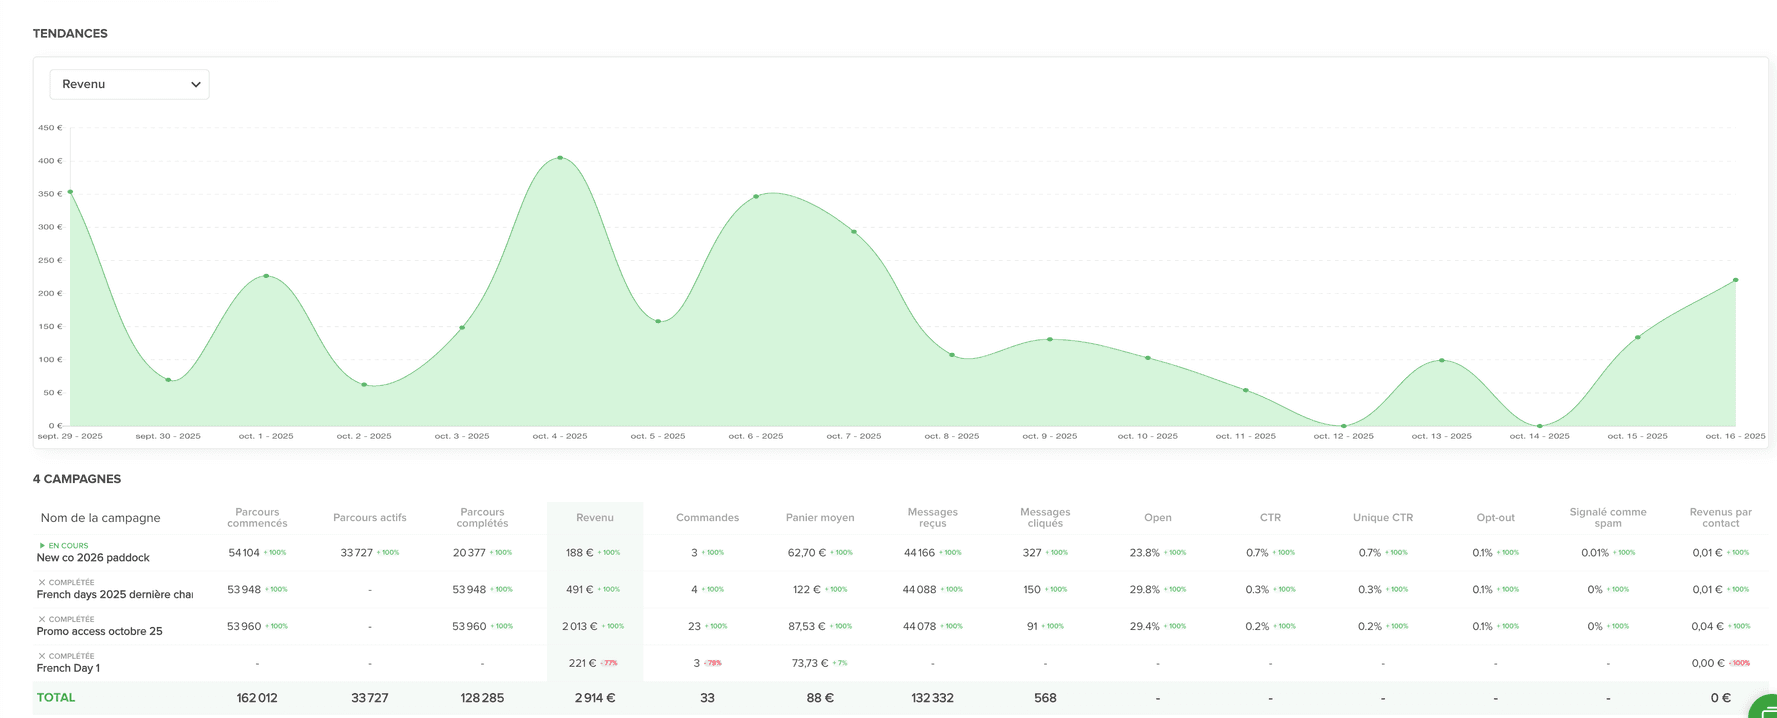Click the 'oct. 4 - 2025' axis label

[x=560, y=437]
